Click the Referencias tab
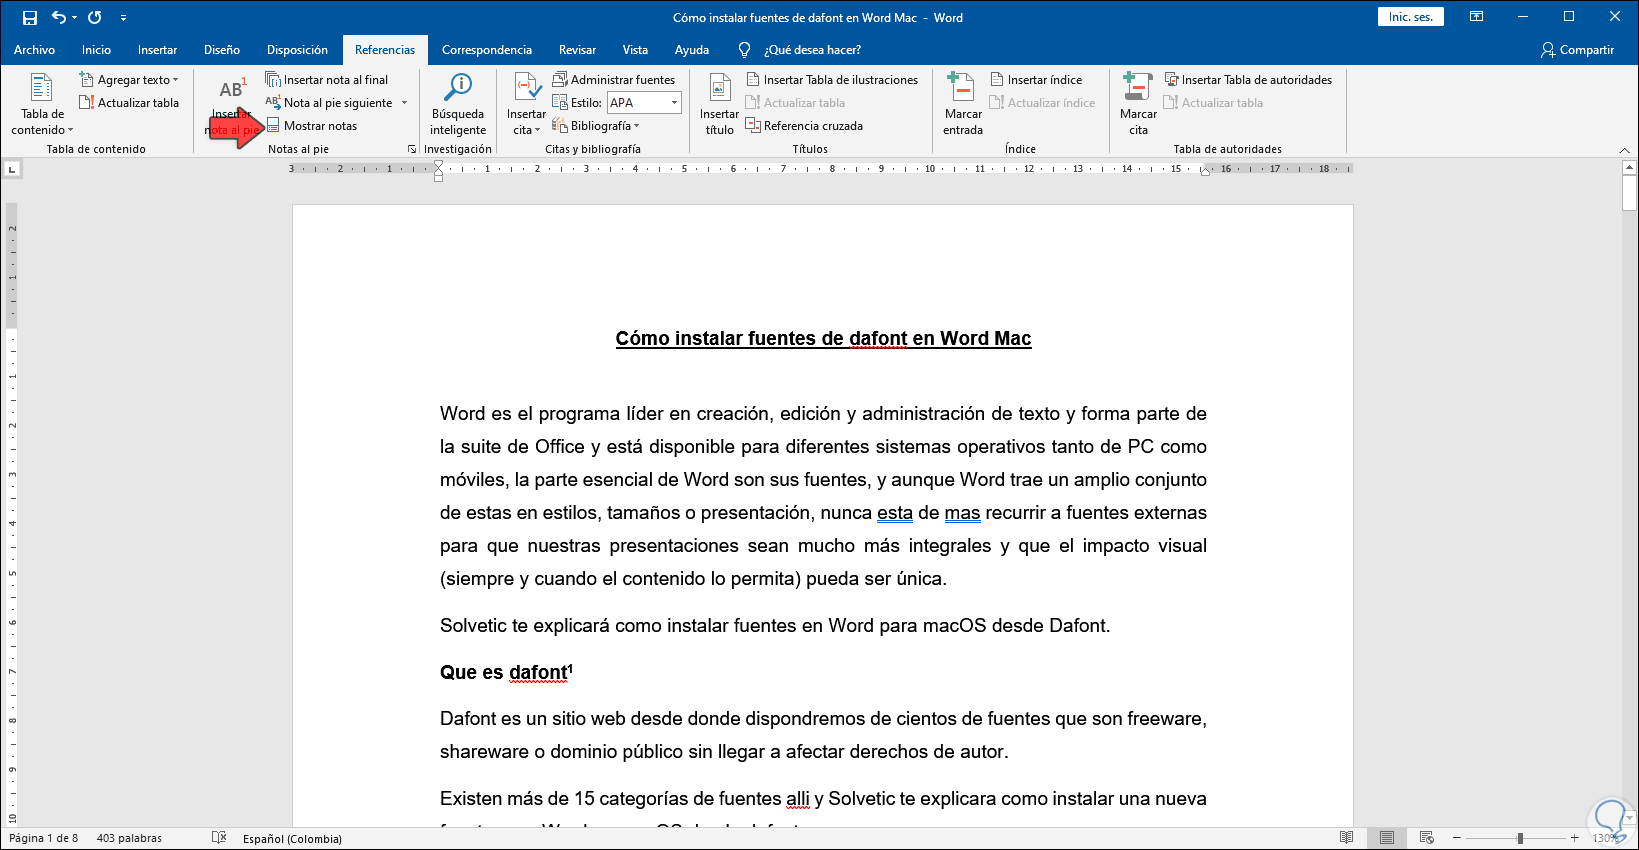 (x=385, y=50)
